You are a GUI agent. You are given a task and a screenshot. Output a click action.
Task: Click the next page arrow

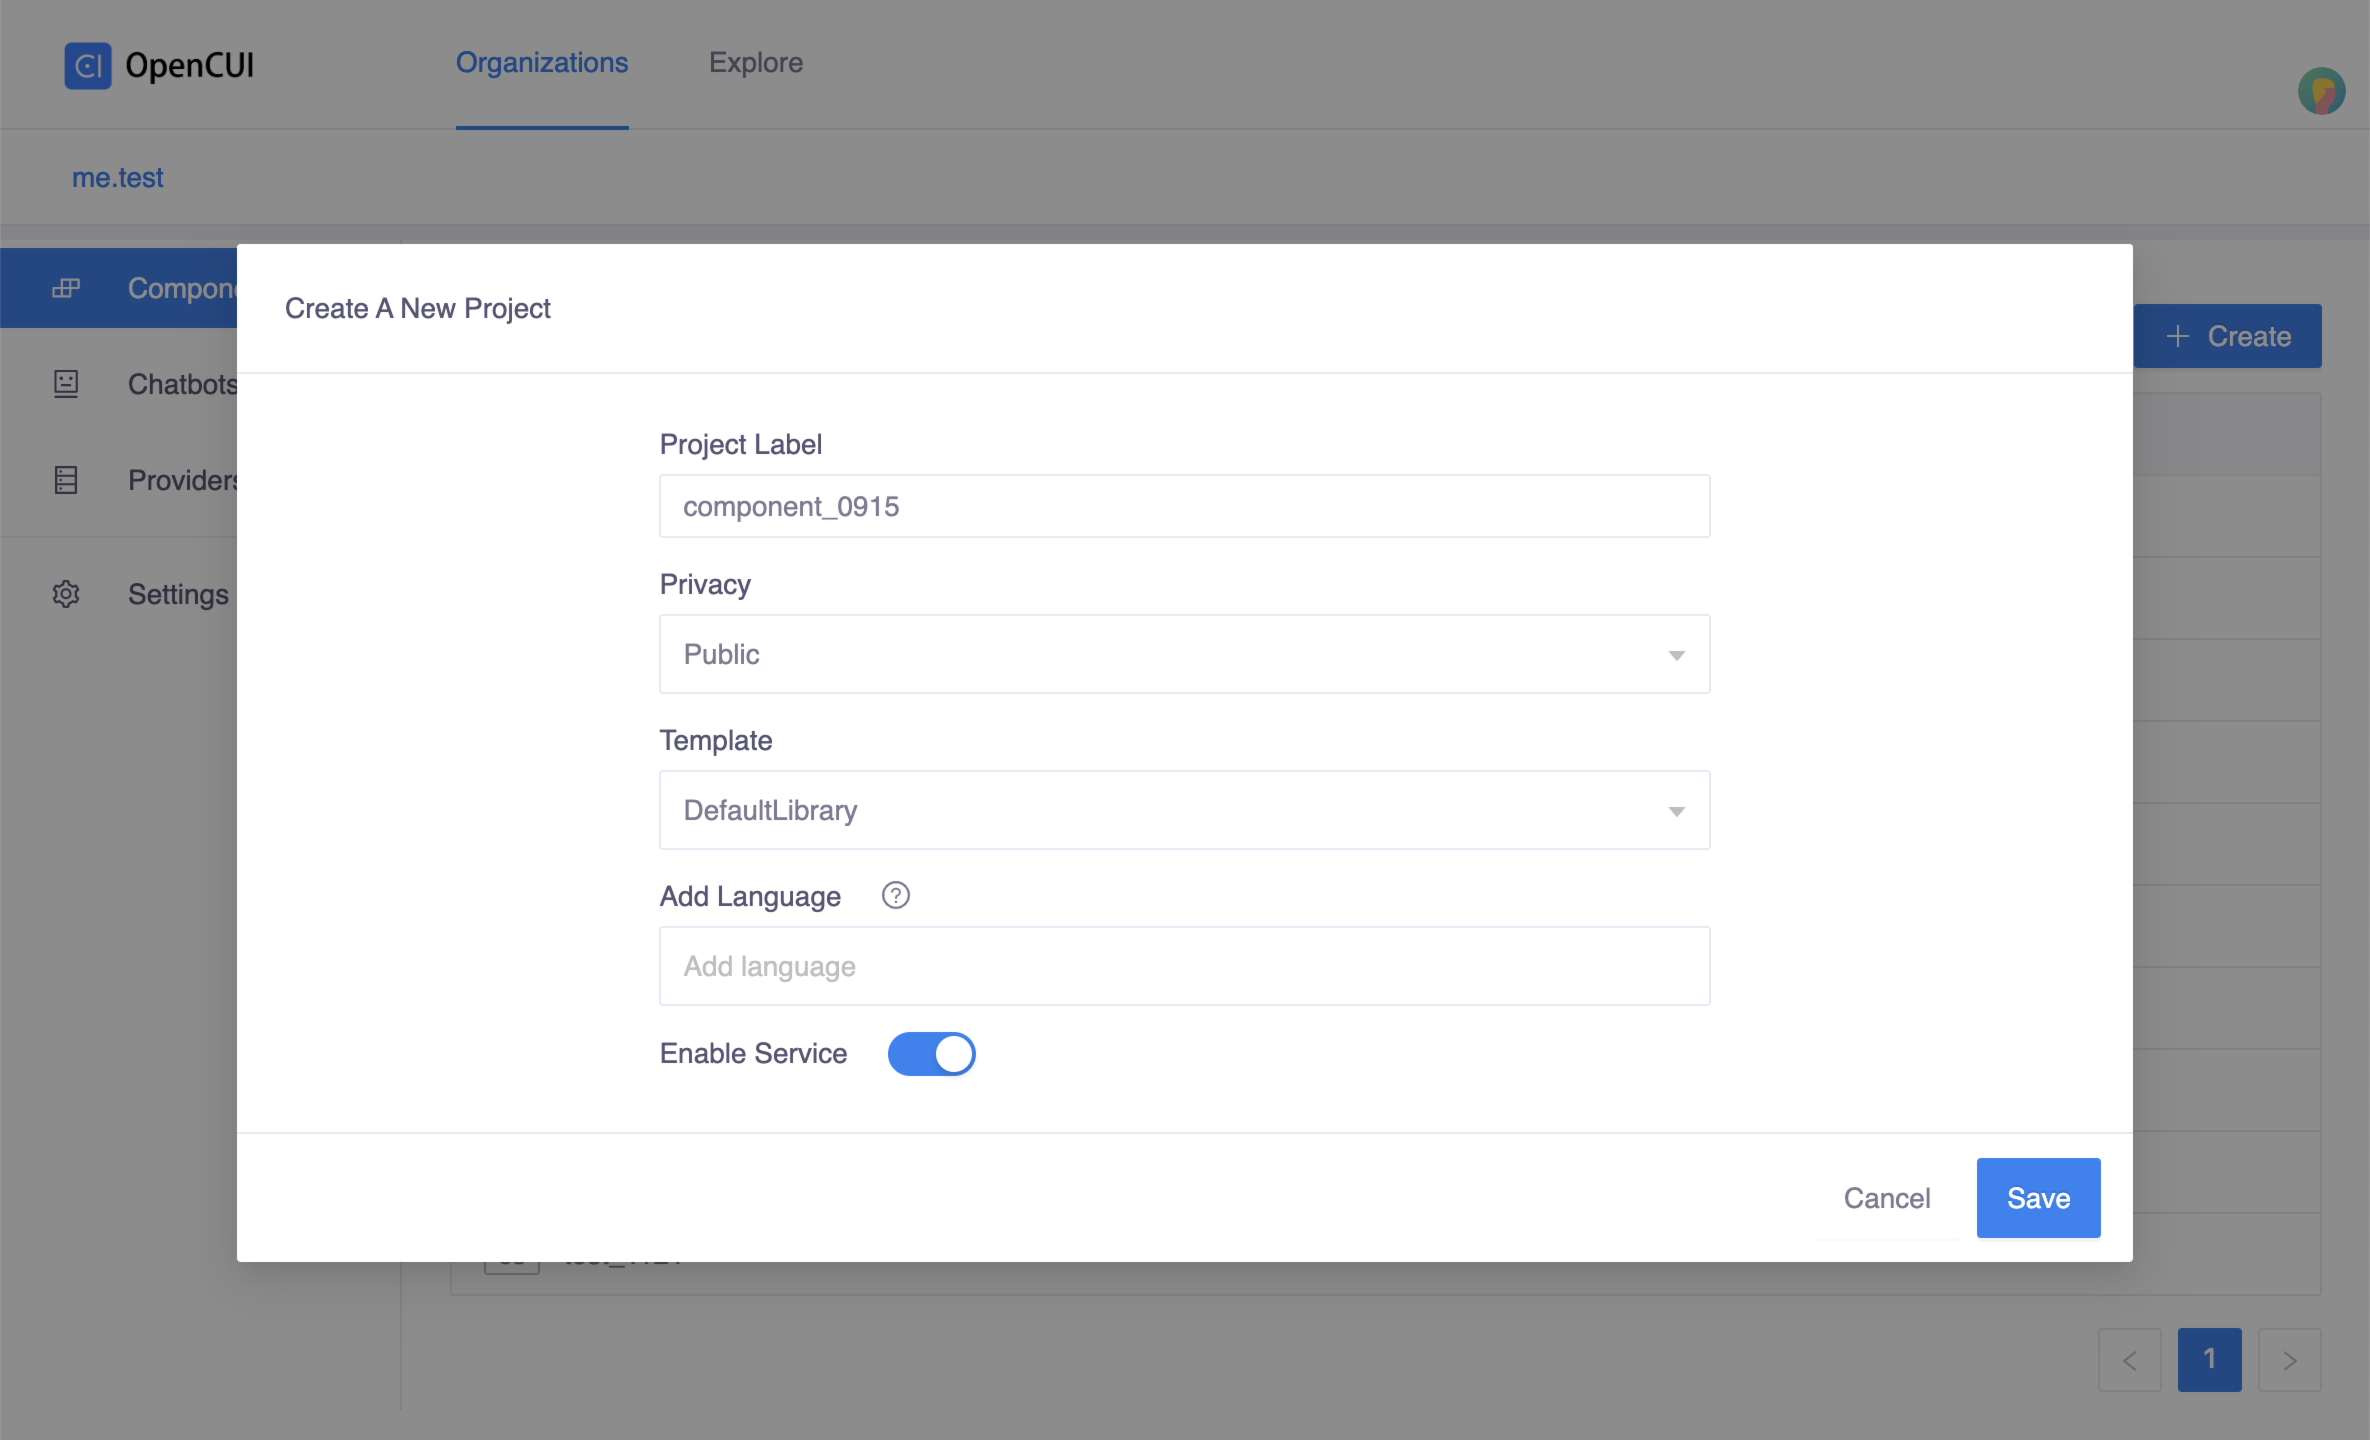click(2289, 1360)
